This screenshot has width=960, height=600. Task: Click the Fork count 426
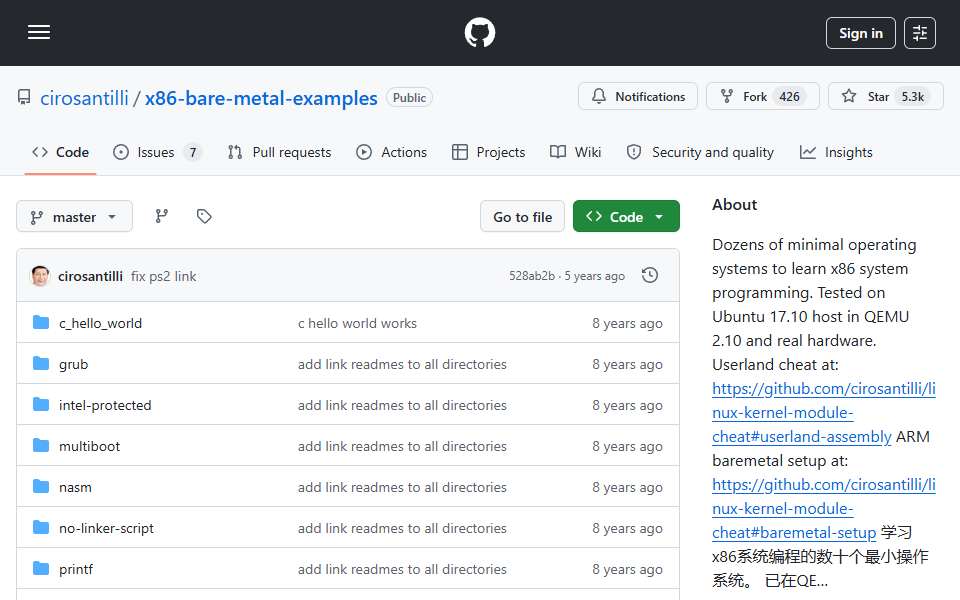pos(789,97)
